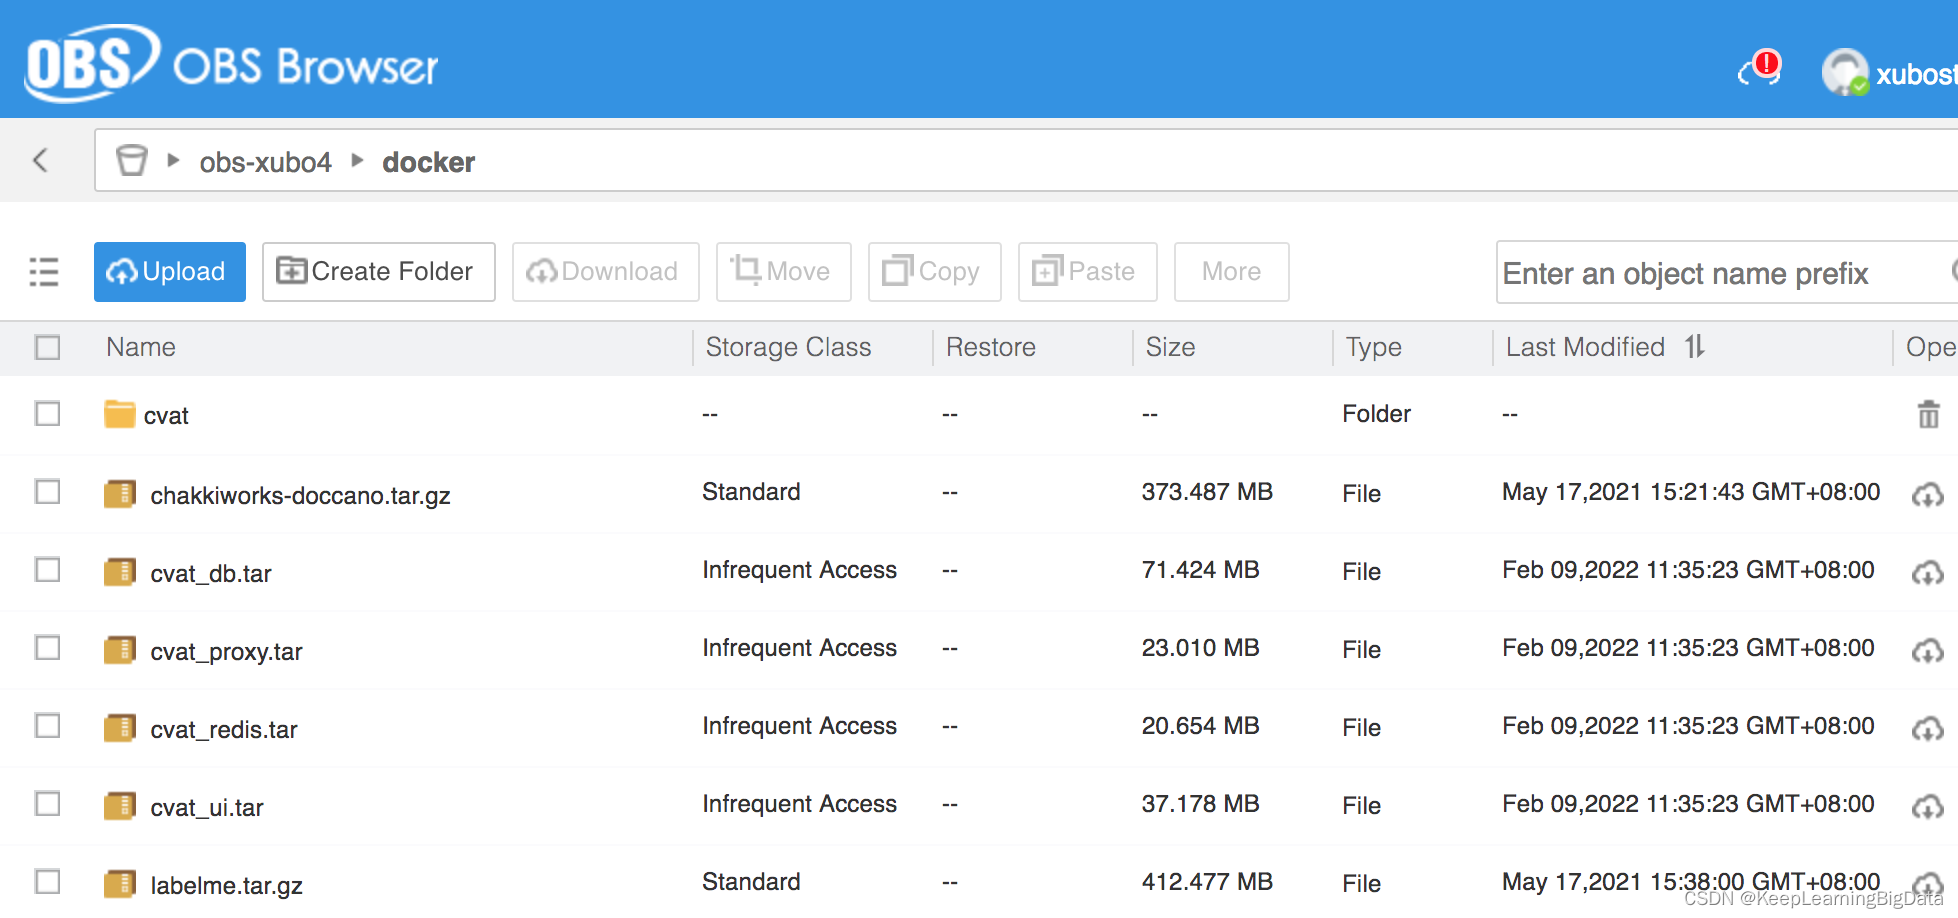This screenshot has width=1958, height=918.
Task: Click the Upload button
Action: 170,272
